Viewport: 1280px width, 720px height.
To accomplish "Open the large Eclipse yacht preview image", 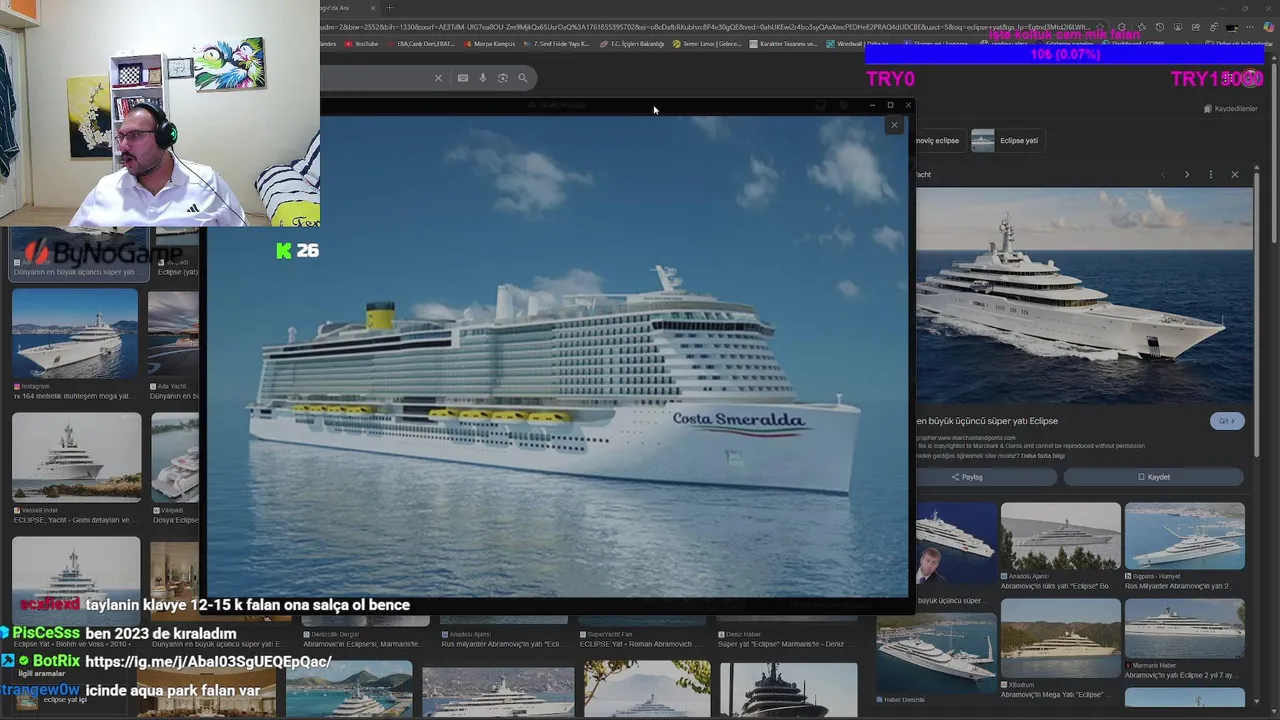I will [x=1084, y=297].
